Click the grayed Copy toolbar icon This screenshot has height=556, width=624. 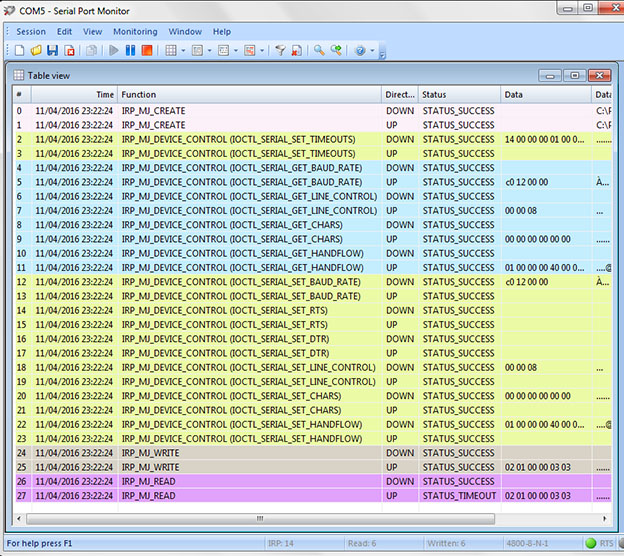[x=92, y=51]
